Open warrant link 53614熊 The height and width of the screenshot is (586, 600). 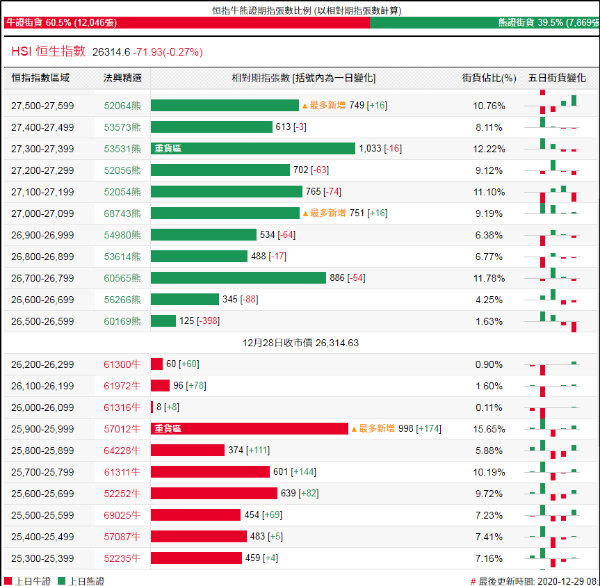pyautogui.click(x=122, y=257)
